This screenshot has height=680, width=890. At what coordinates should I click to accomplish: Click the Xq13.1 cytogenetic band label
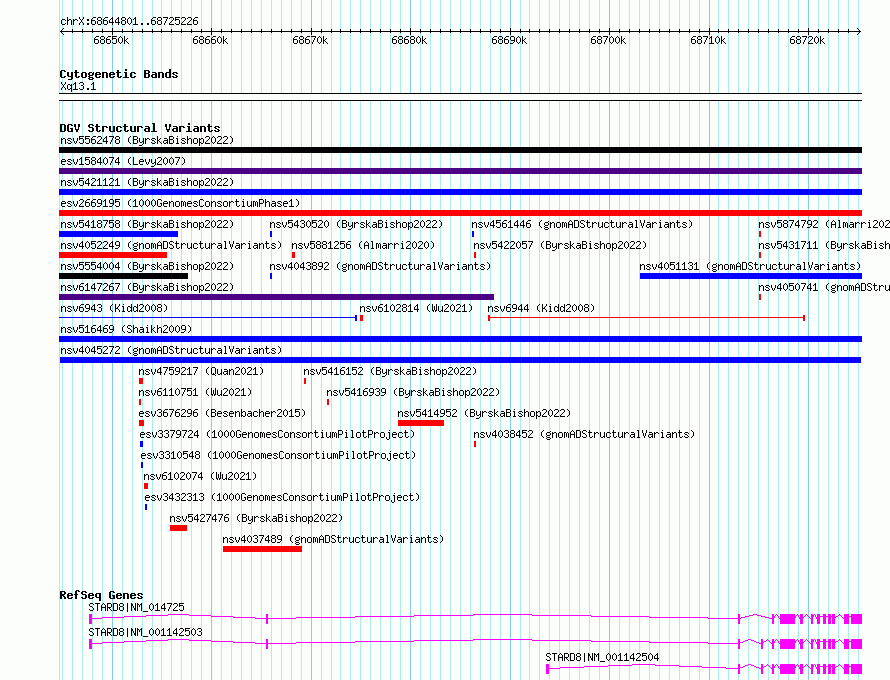[x=78, y=86]
